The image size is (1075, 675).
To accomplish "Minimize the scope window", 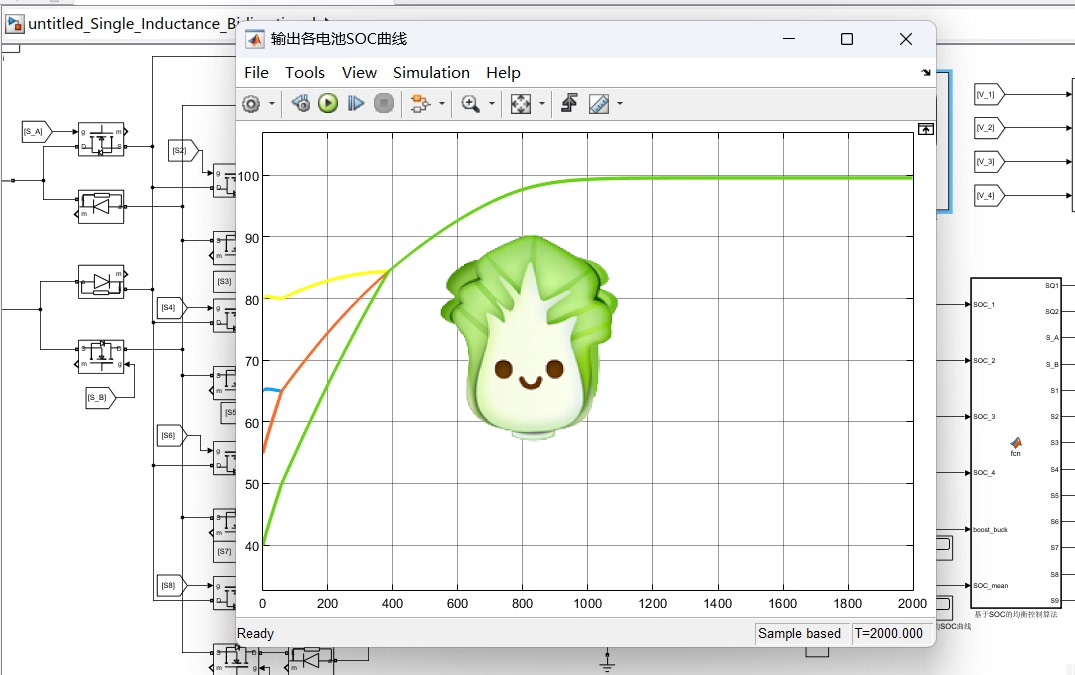I will point(789,39).
